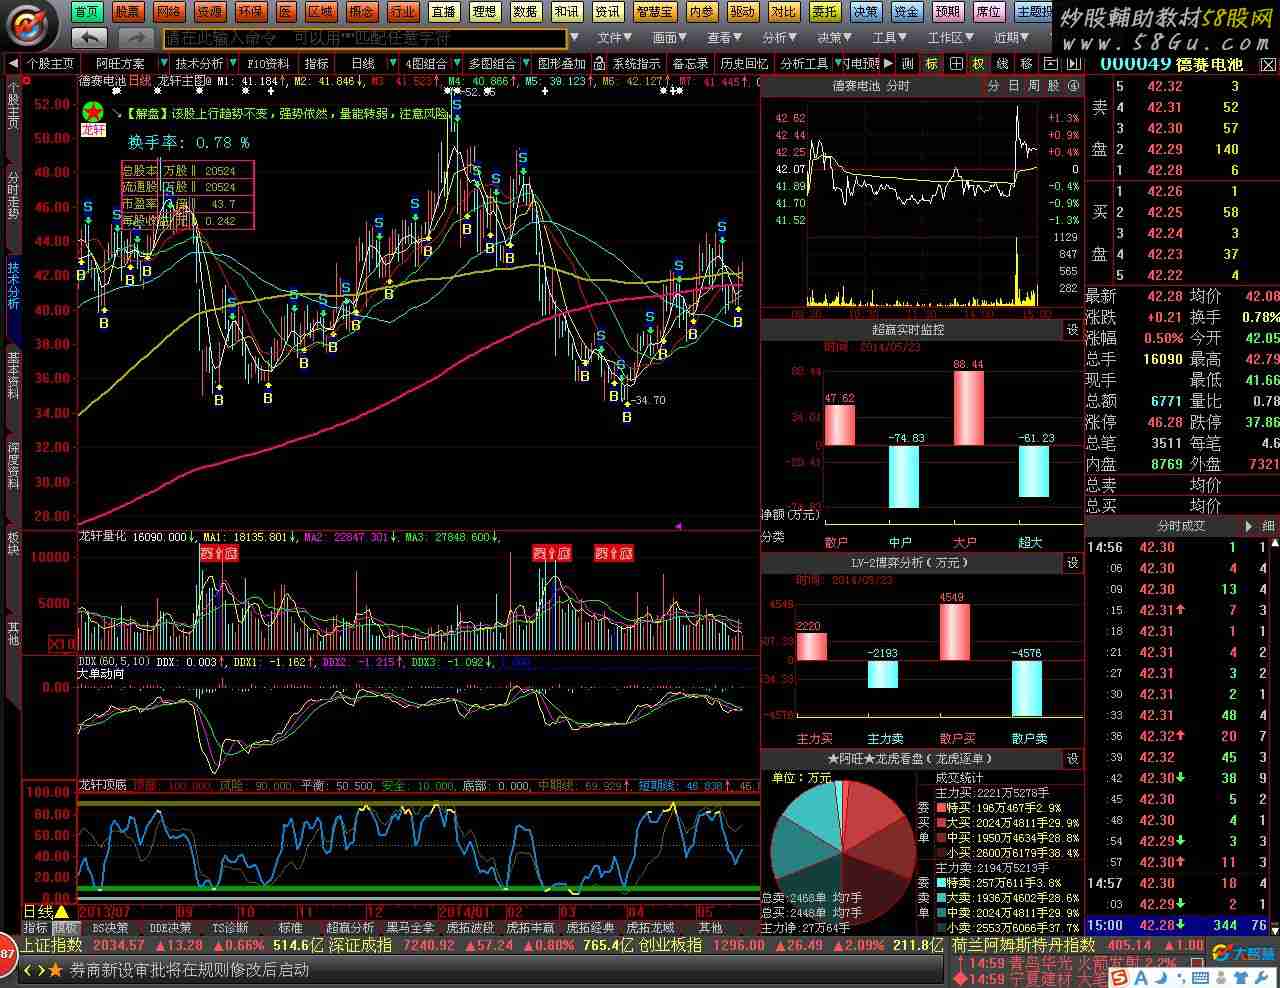
Task: Open the 工具 dropdown menu
Action: click(889, 38)
